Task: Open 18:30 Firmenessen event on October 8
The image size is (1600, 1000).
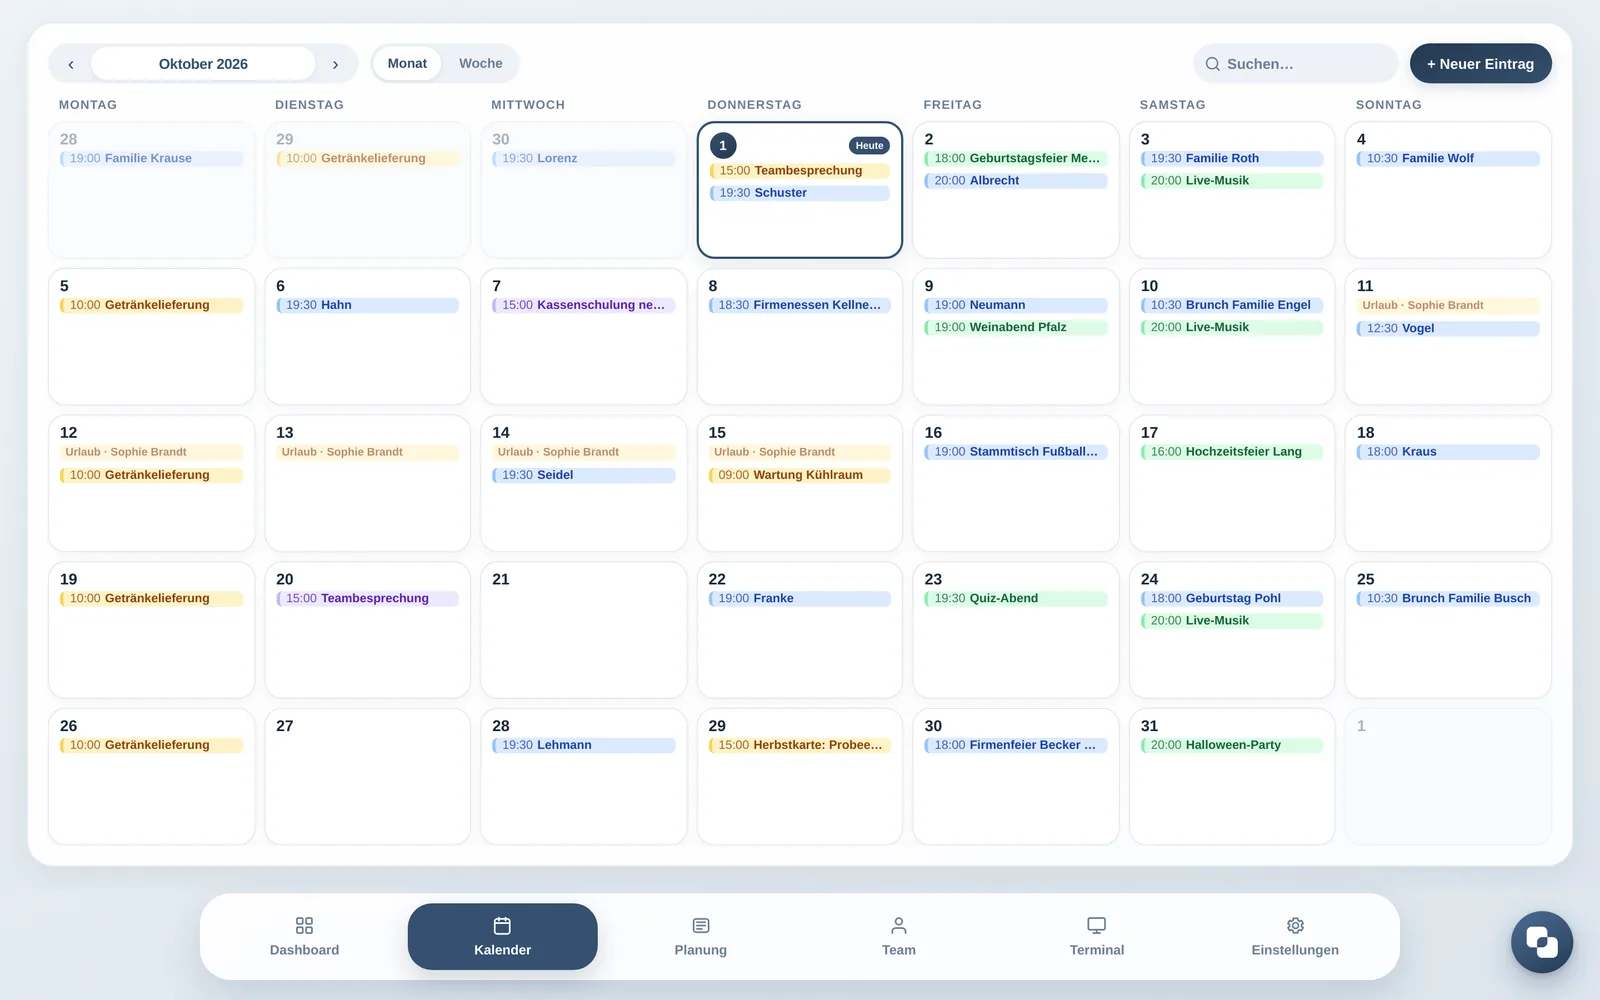Action: (x=800, y=305)
